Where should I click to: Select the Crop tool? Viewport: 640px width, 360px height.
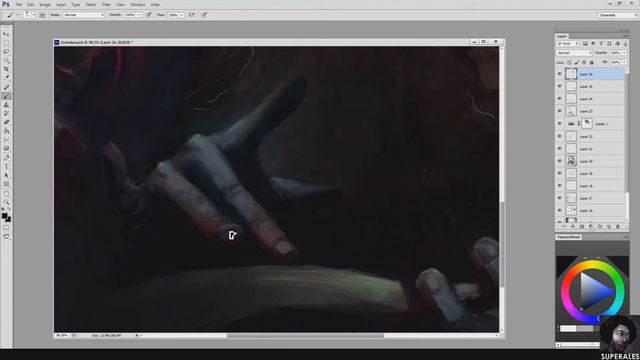pyautogui.click(x=6, y=69)
